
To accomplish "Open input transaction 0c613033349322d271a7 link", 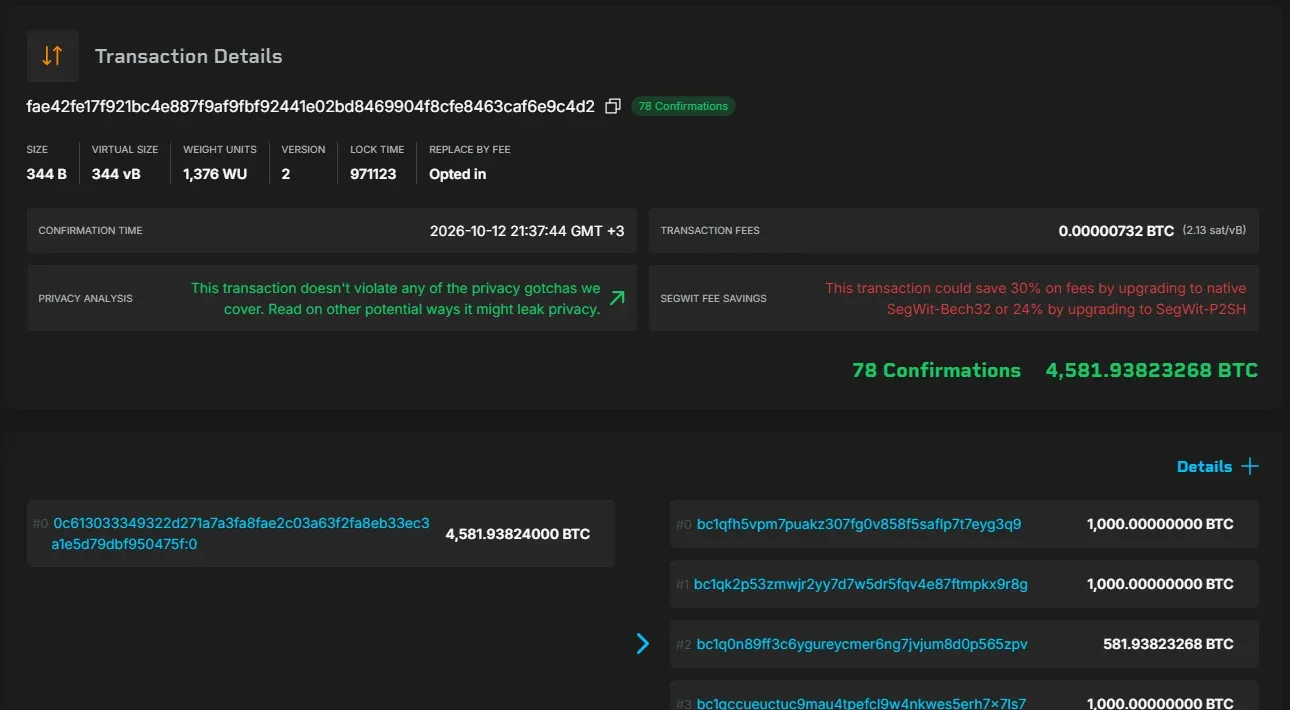I will coord(241,534).
